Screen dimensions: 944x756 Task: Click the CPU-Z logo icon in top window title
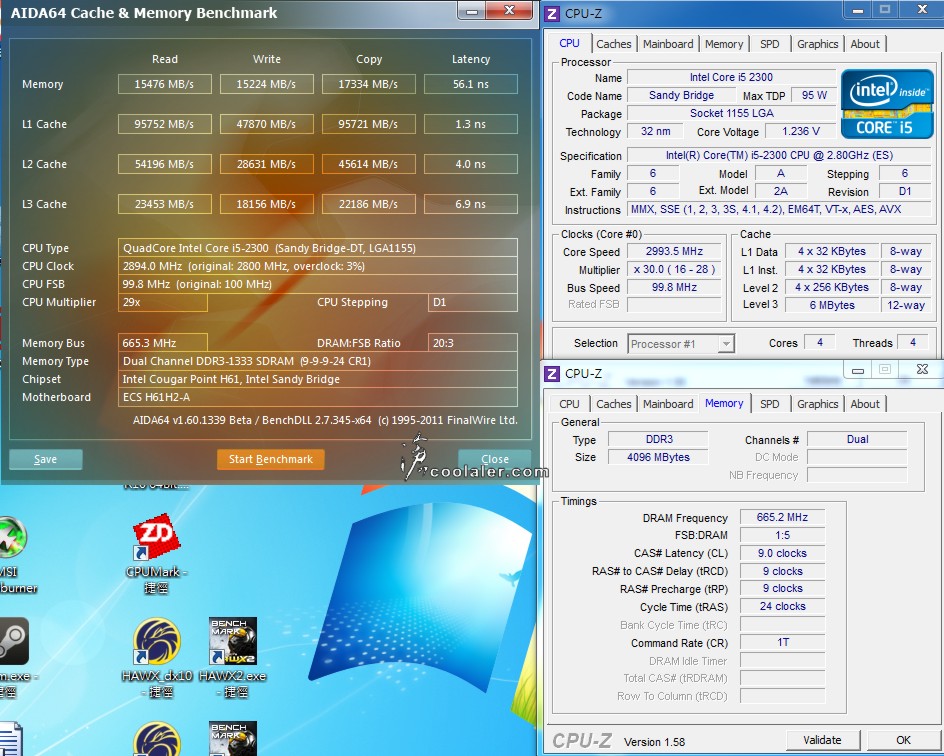[551, 13]
